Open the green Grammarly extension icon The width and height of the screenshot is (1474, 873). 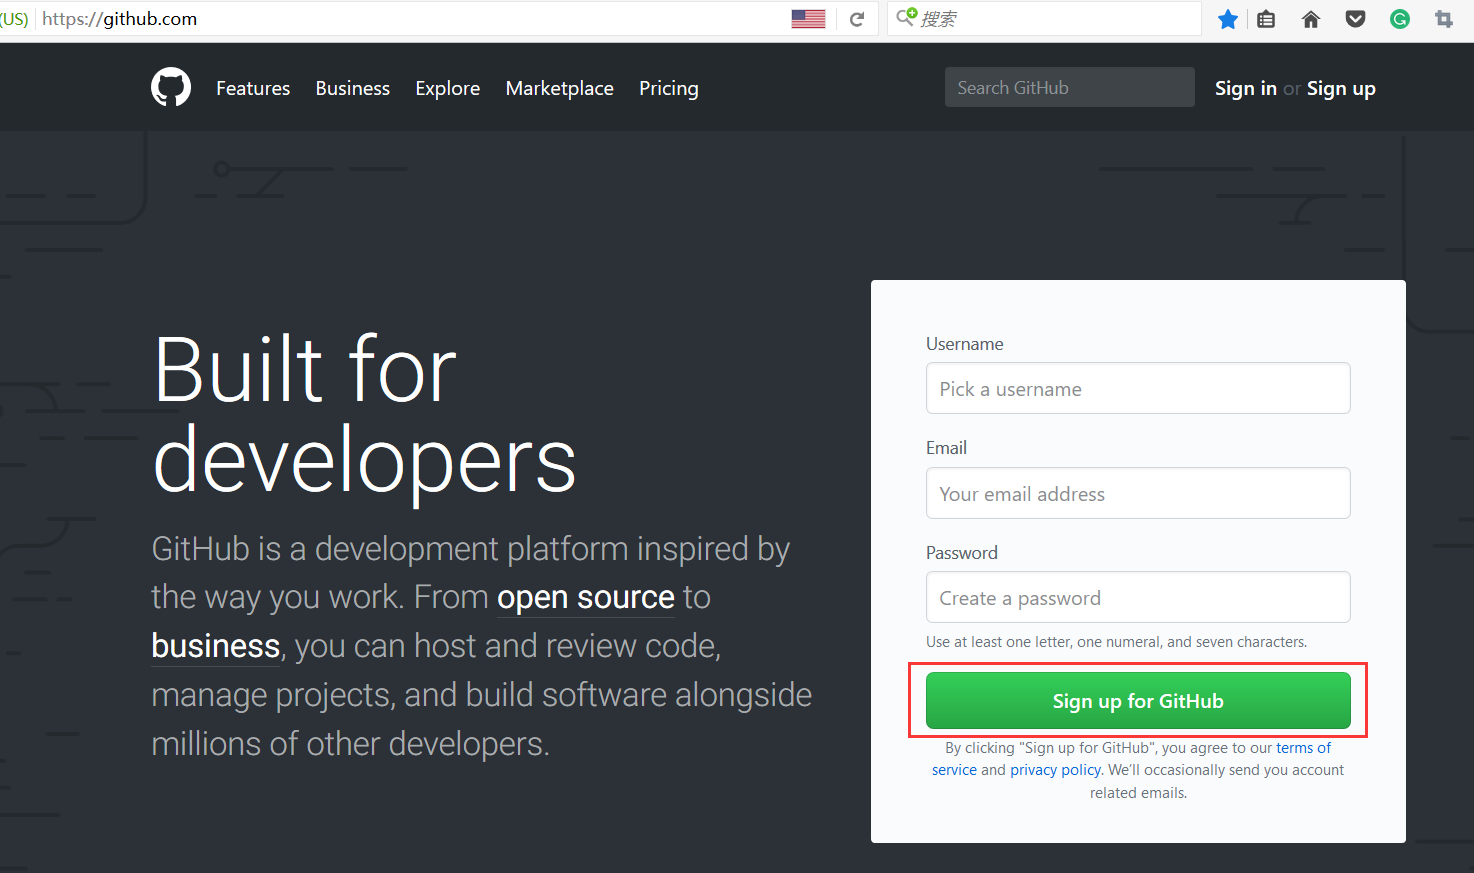pyautogui.click(x=1400, y=19)
